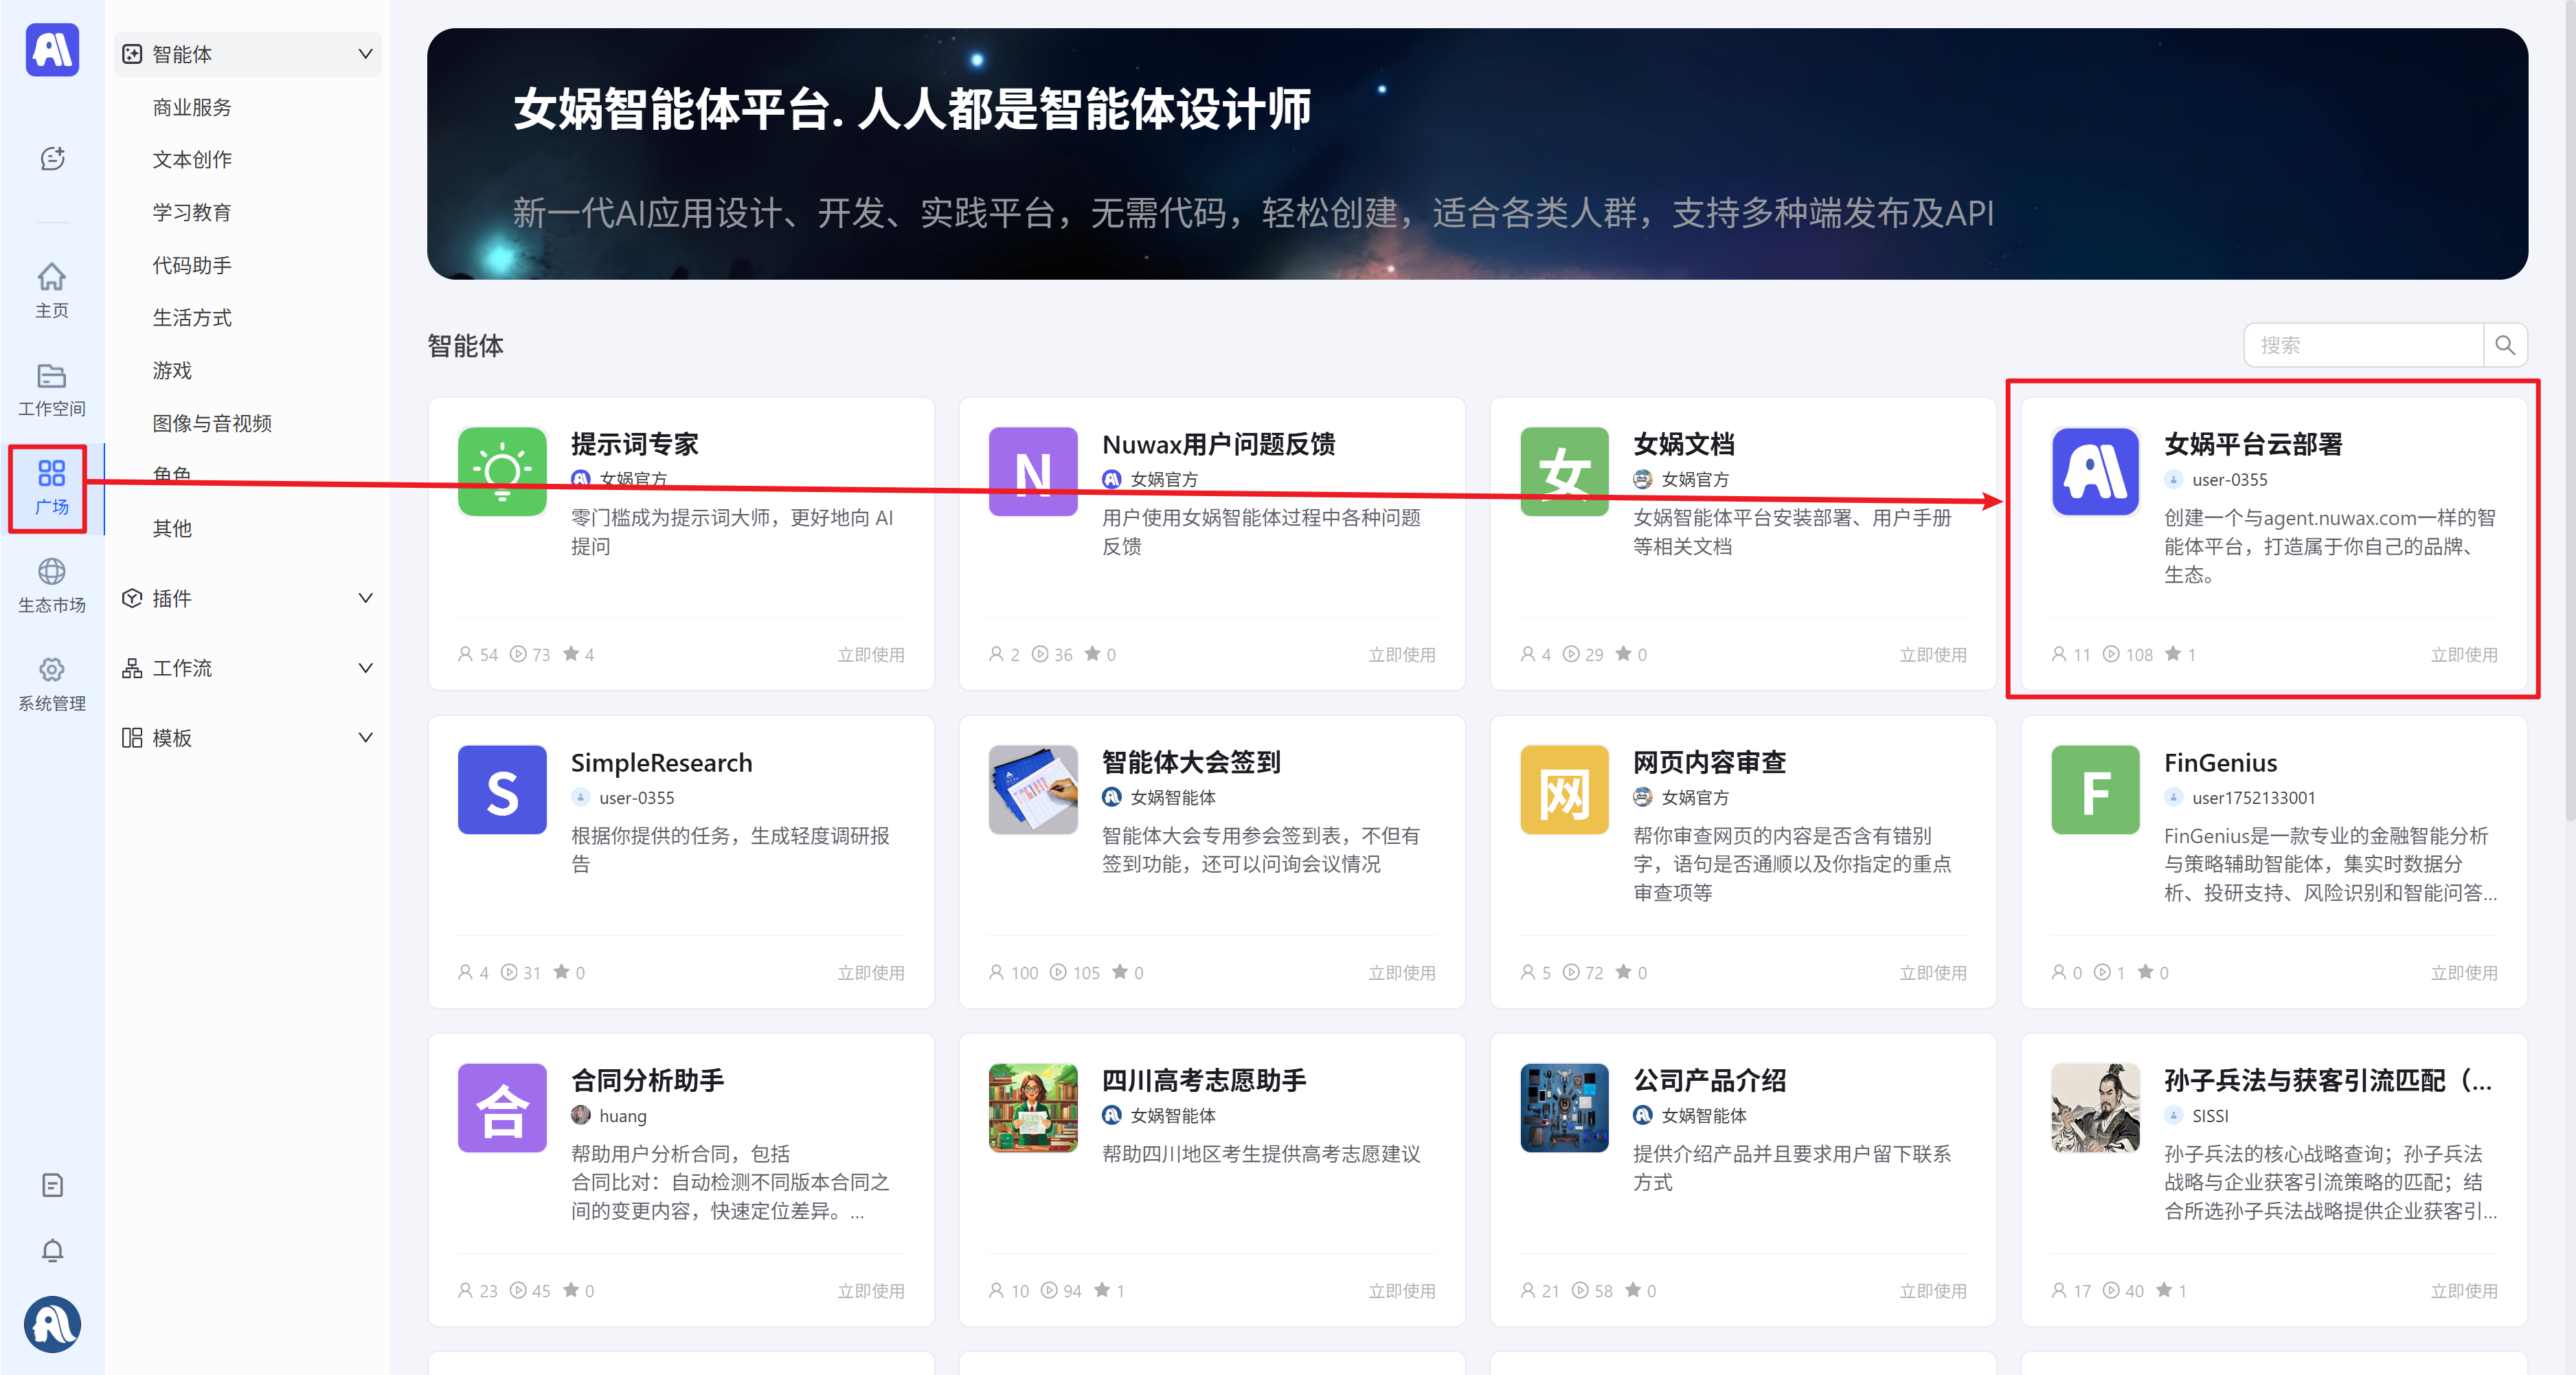The height and width of the screenshot is (1375, 2576).
Task: Open the 网页内容审查 yellow icon
Action: [x=1564, y=789]
